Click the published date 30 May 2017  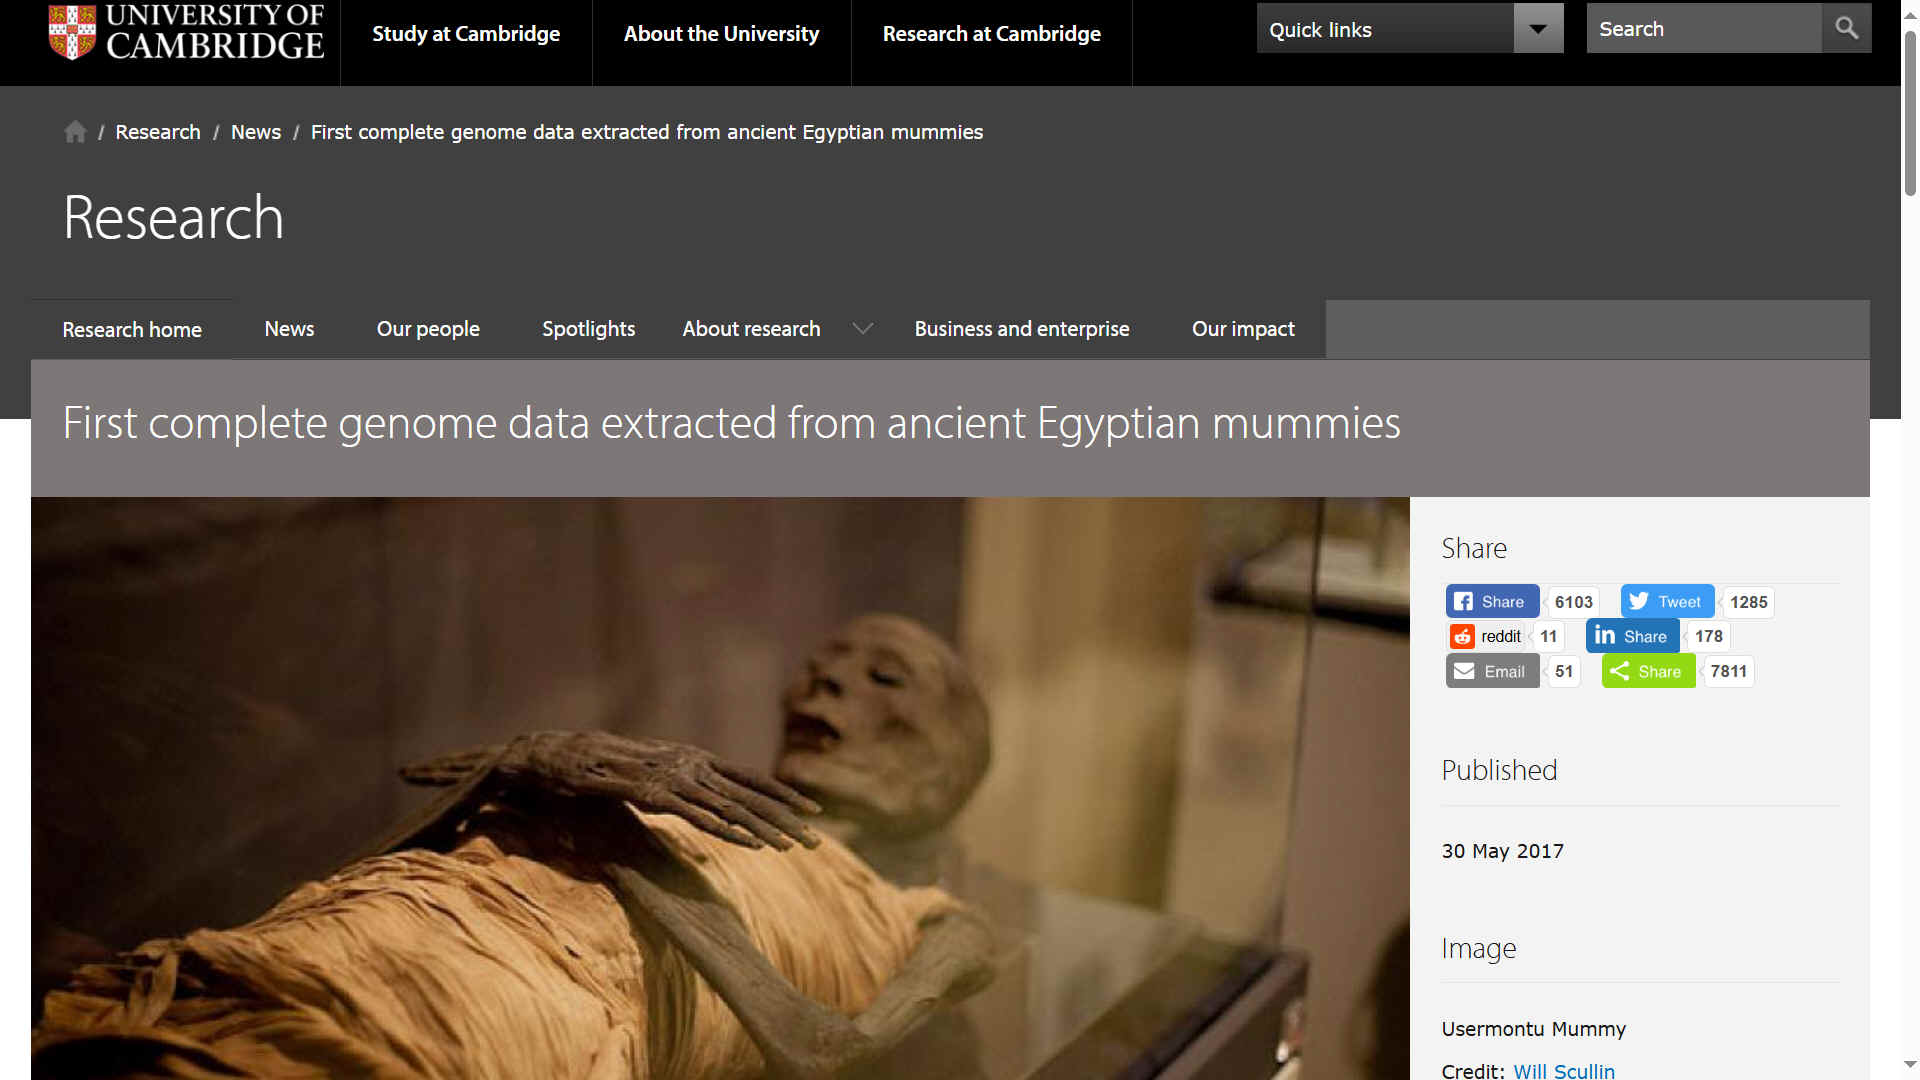click(x=1502, y=851)
